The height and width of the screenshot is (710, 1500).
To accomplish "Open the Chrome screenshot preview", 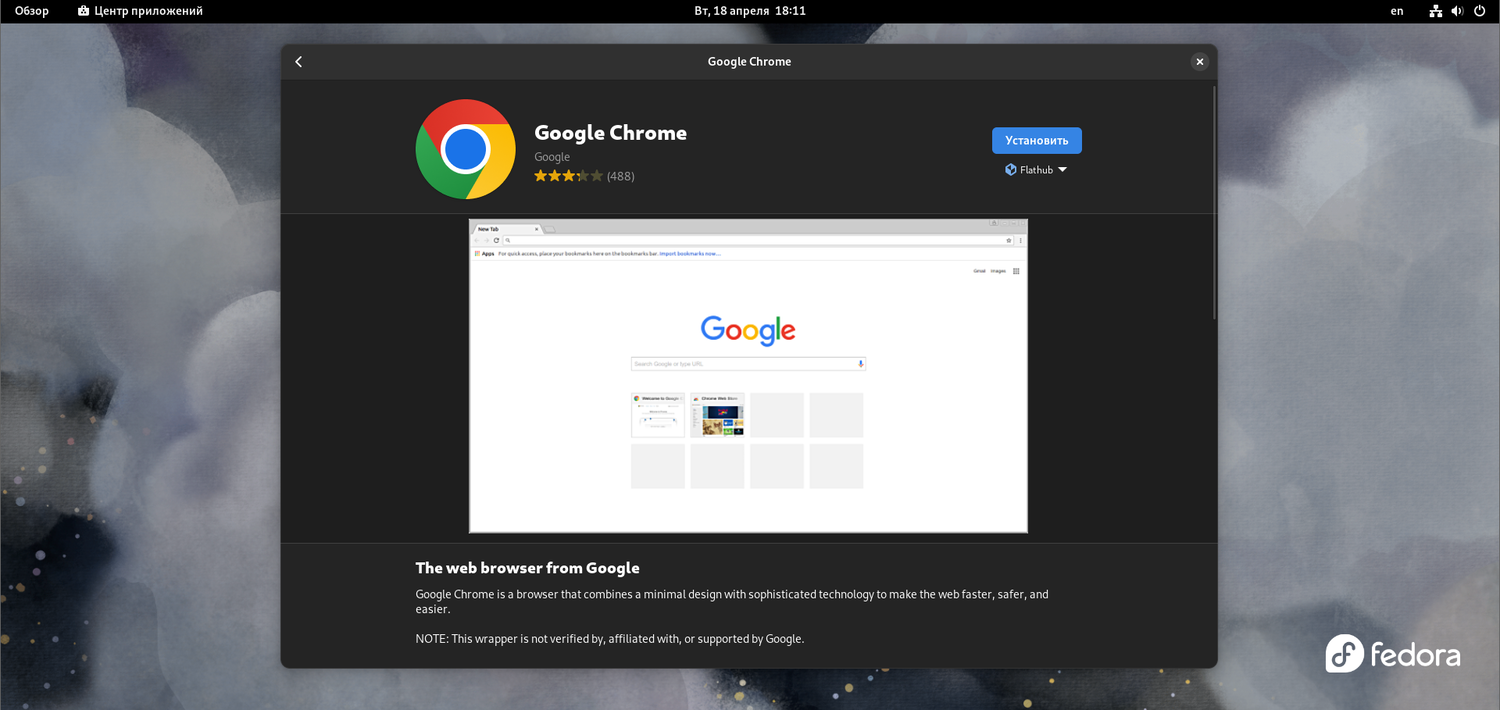I will 748,376.
